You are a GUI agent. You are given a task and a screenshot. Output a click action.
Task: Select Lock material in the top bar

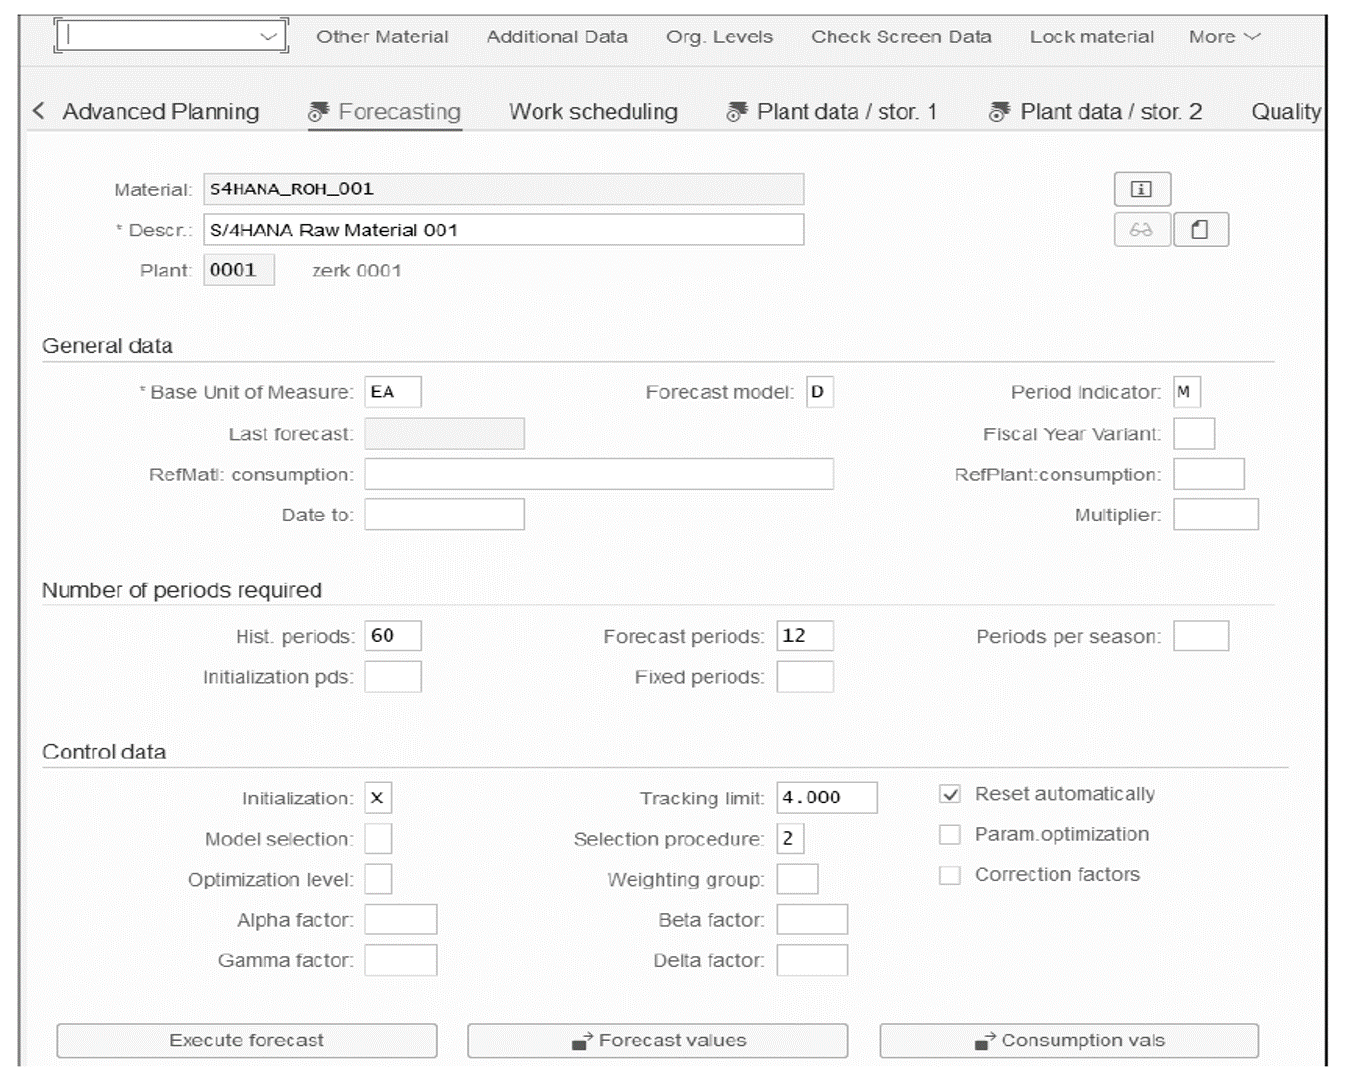pos(1091,36)
